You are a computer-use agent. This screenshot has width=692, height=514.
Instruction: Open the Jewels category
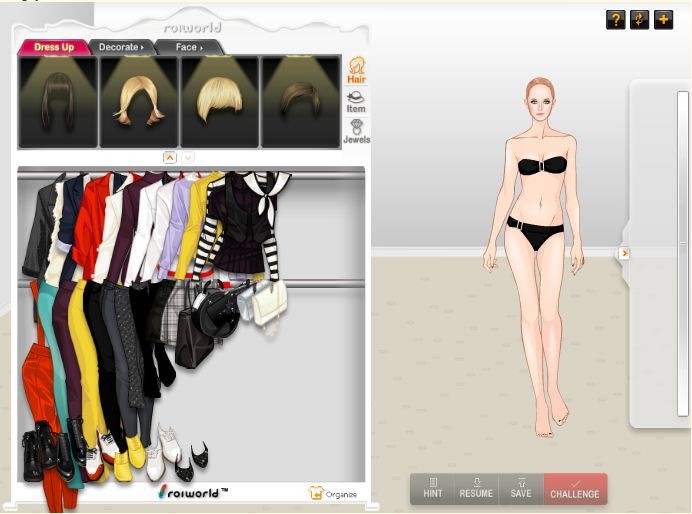(x=356, y=132)
